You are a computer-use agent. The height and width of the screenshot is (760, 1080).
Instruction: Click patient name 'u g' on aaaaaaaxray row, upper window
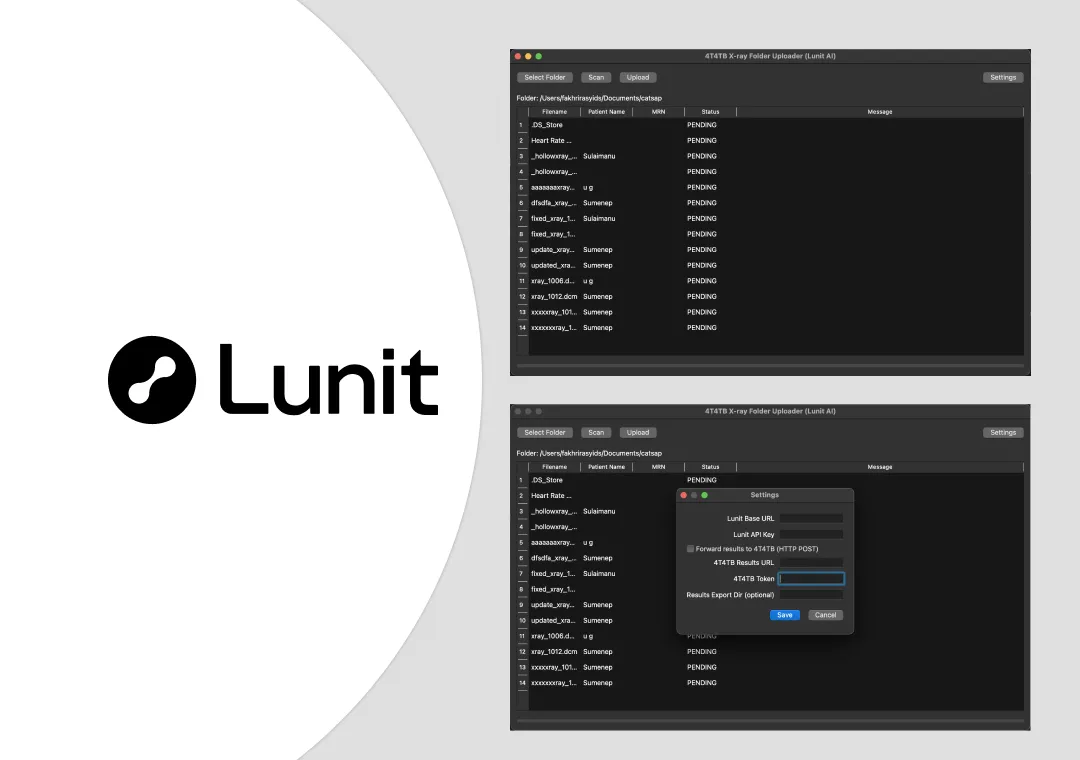588,187
